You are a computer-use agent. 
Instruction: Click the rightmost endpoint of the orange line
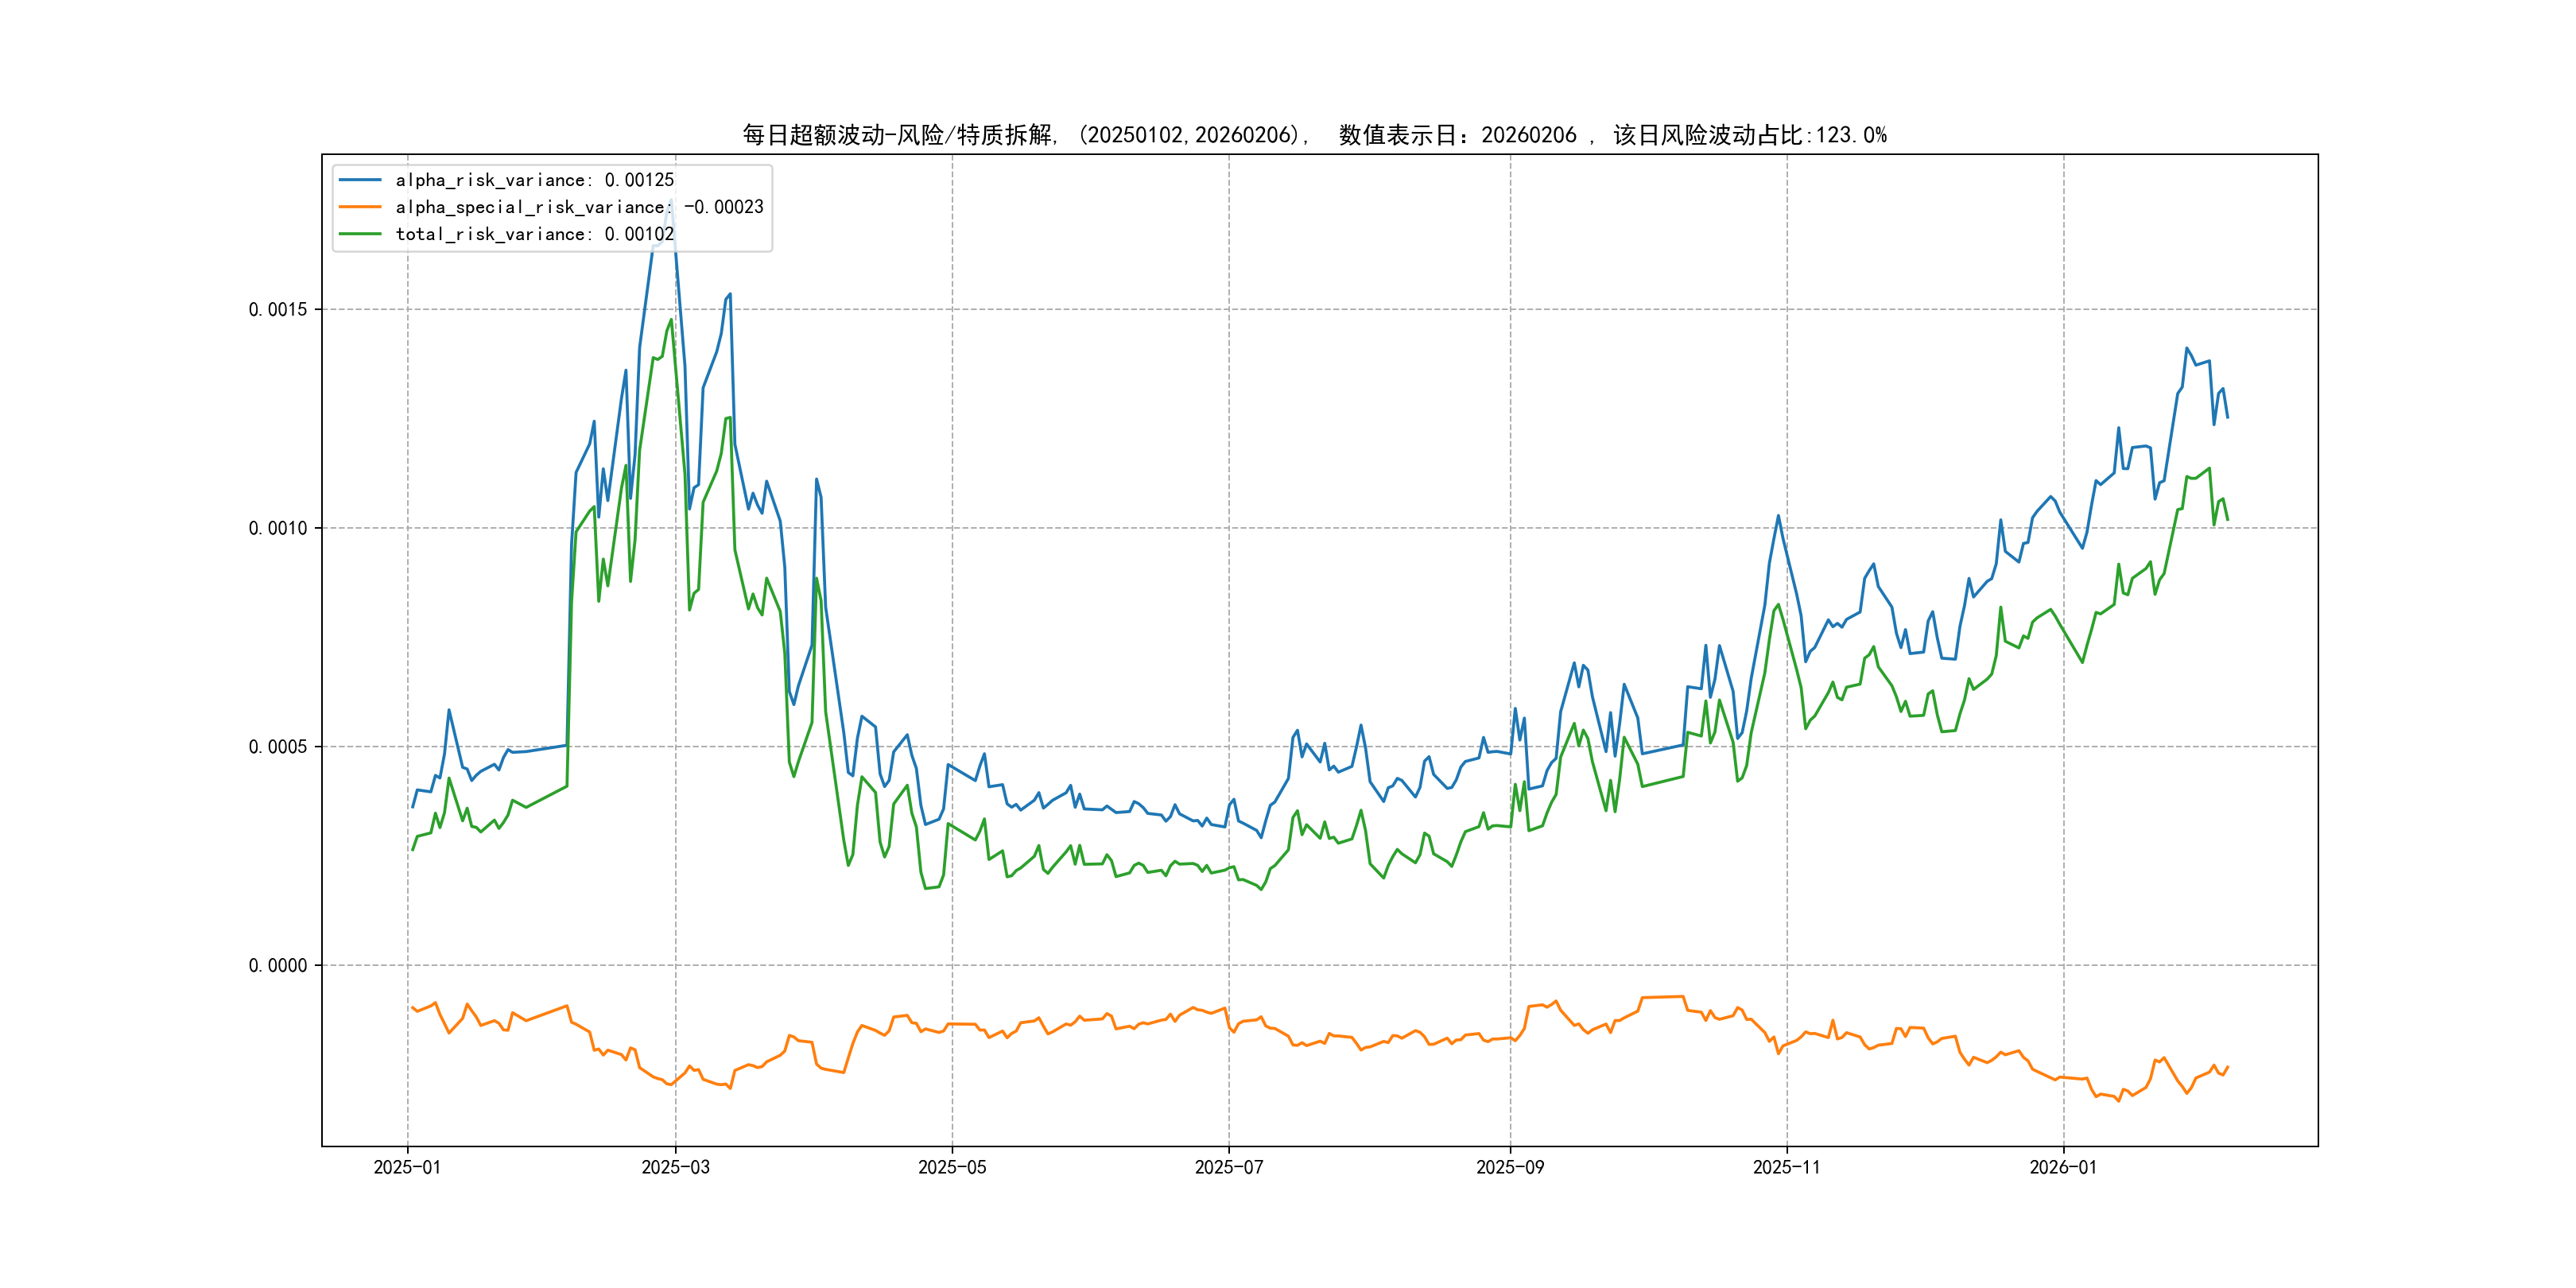click(x=2228, y=1067)
